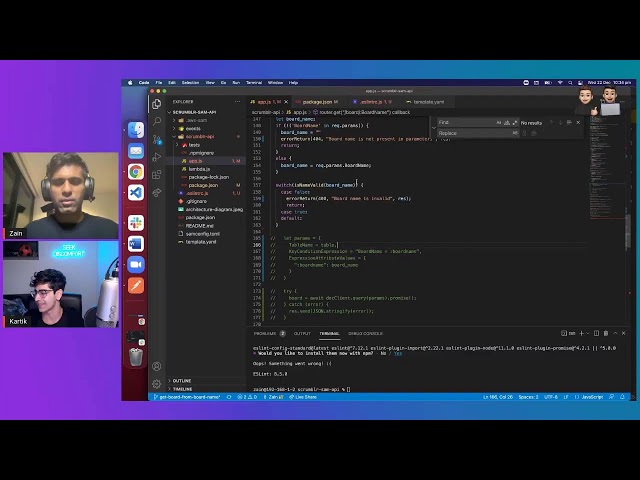Open the Live Share view in activity bar
The width and height of the screenshot is (640, 480).
point(157,192)
